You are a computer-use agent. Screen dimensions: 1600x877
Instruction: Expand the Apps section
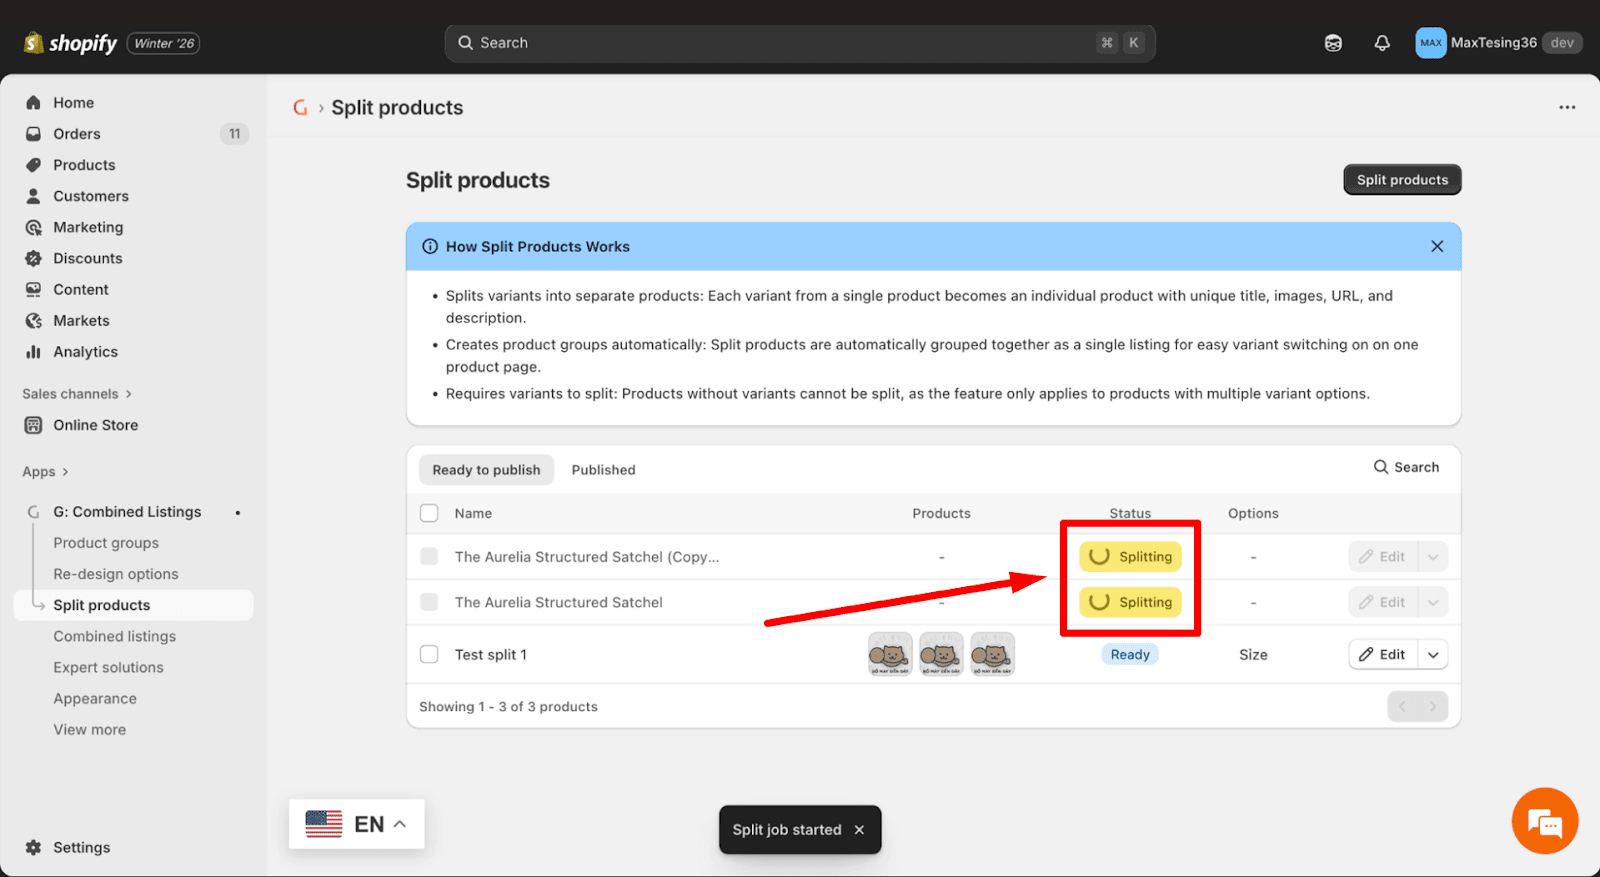(45, 472)
